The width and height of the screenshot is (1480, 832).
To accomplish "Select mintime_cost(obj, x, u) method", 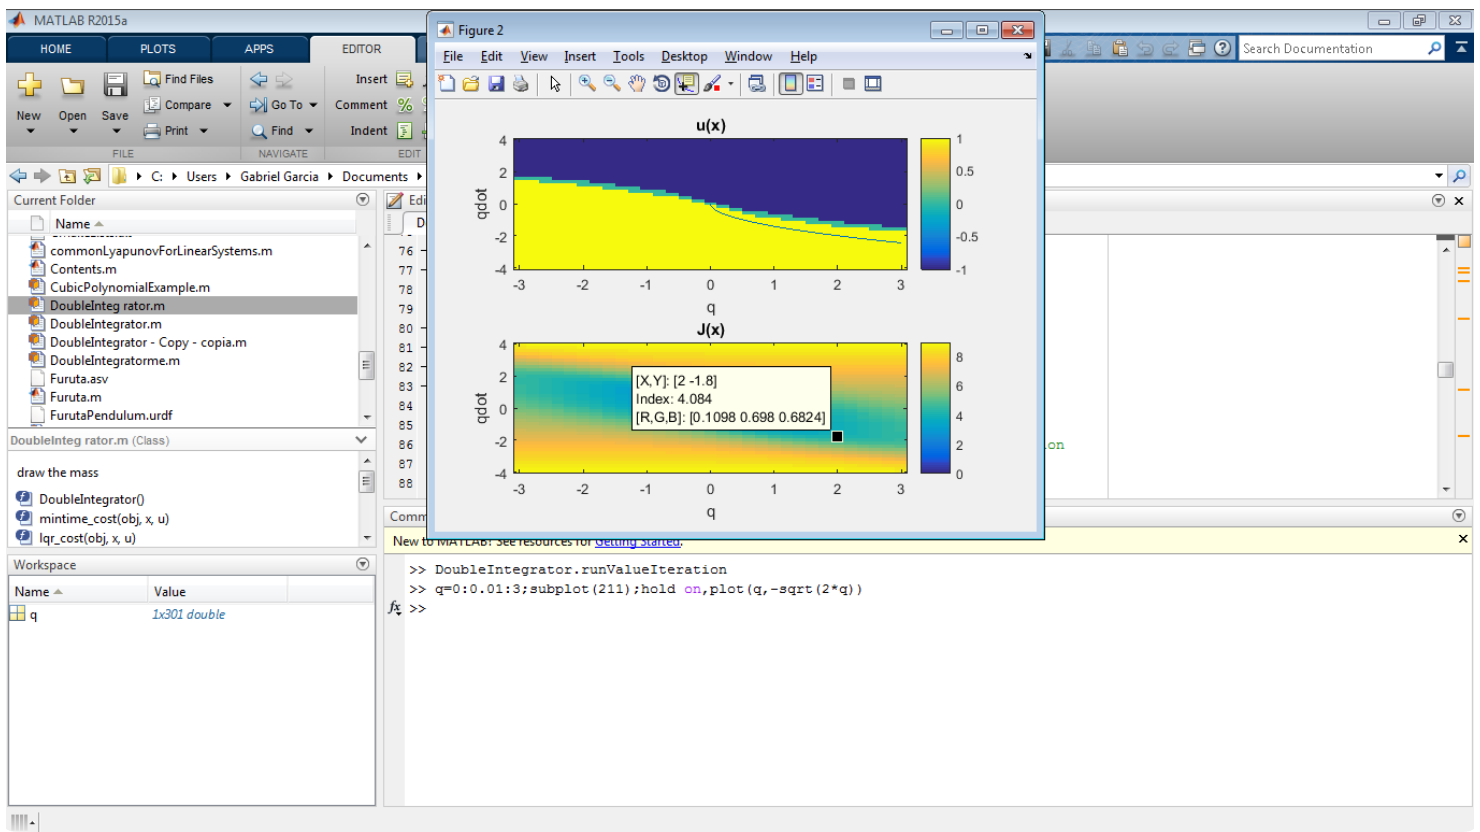I will point(104,519).
